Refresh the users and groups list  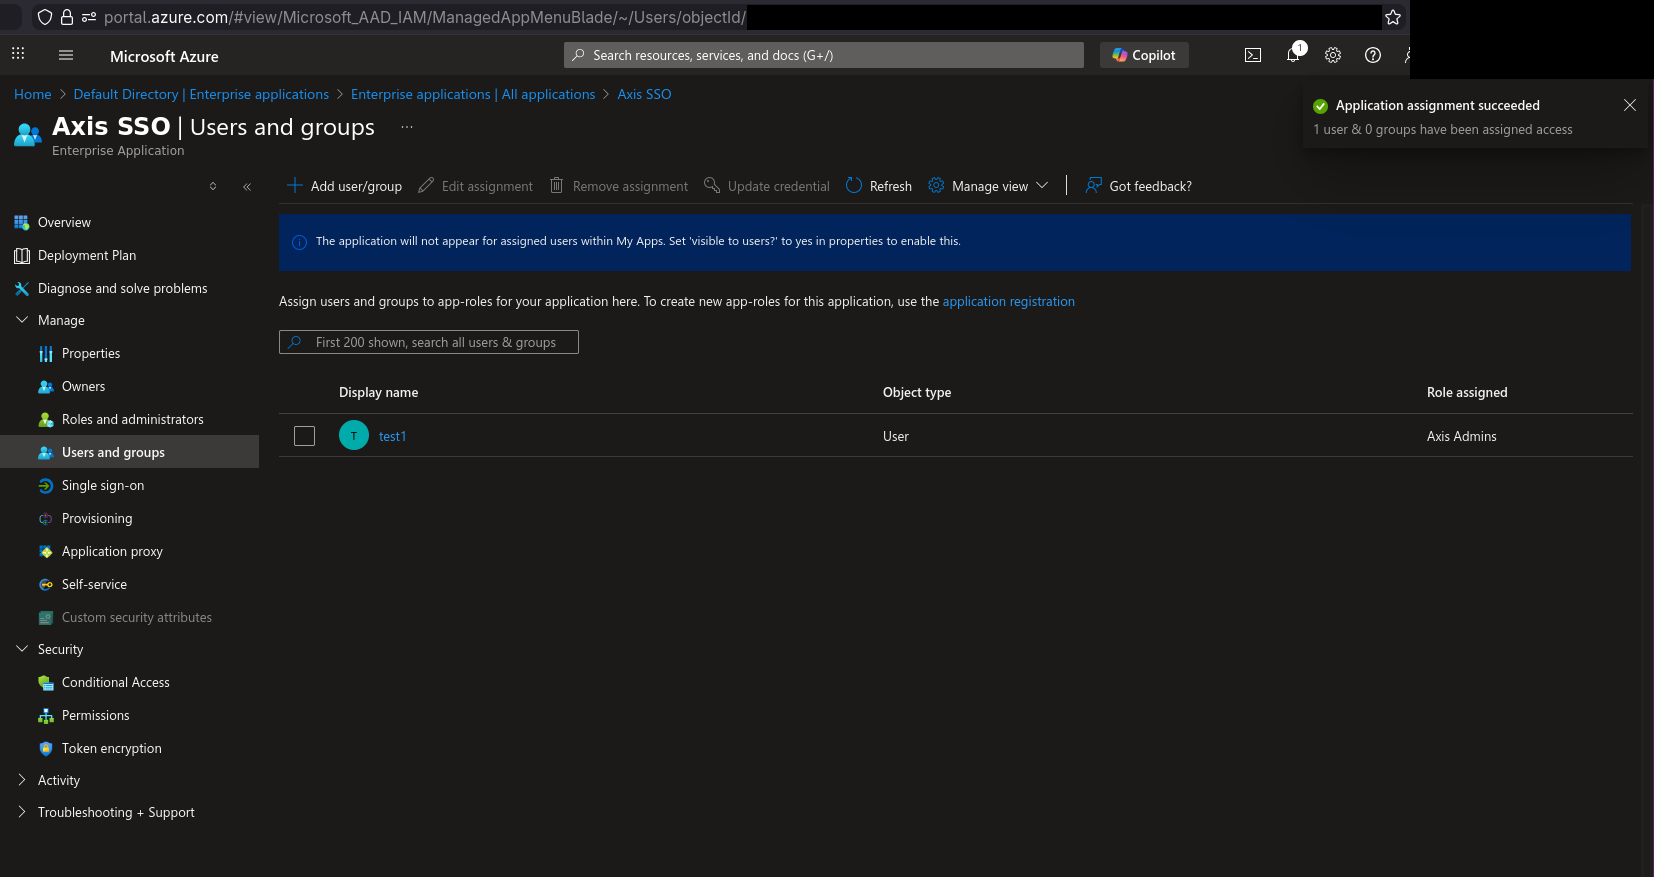pos(879,186)
